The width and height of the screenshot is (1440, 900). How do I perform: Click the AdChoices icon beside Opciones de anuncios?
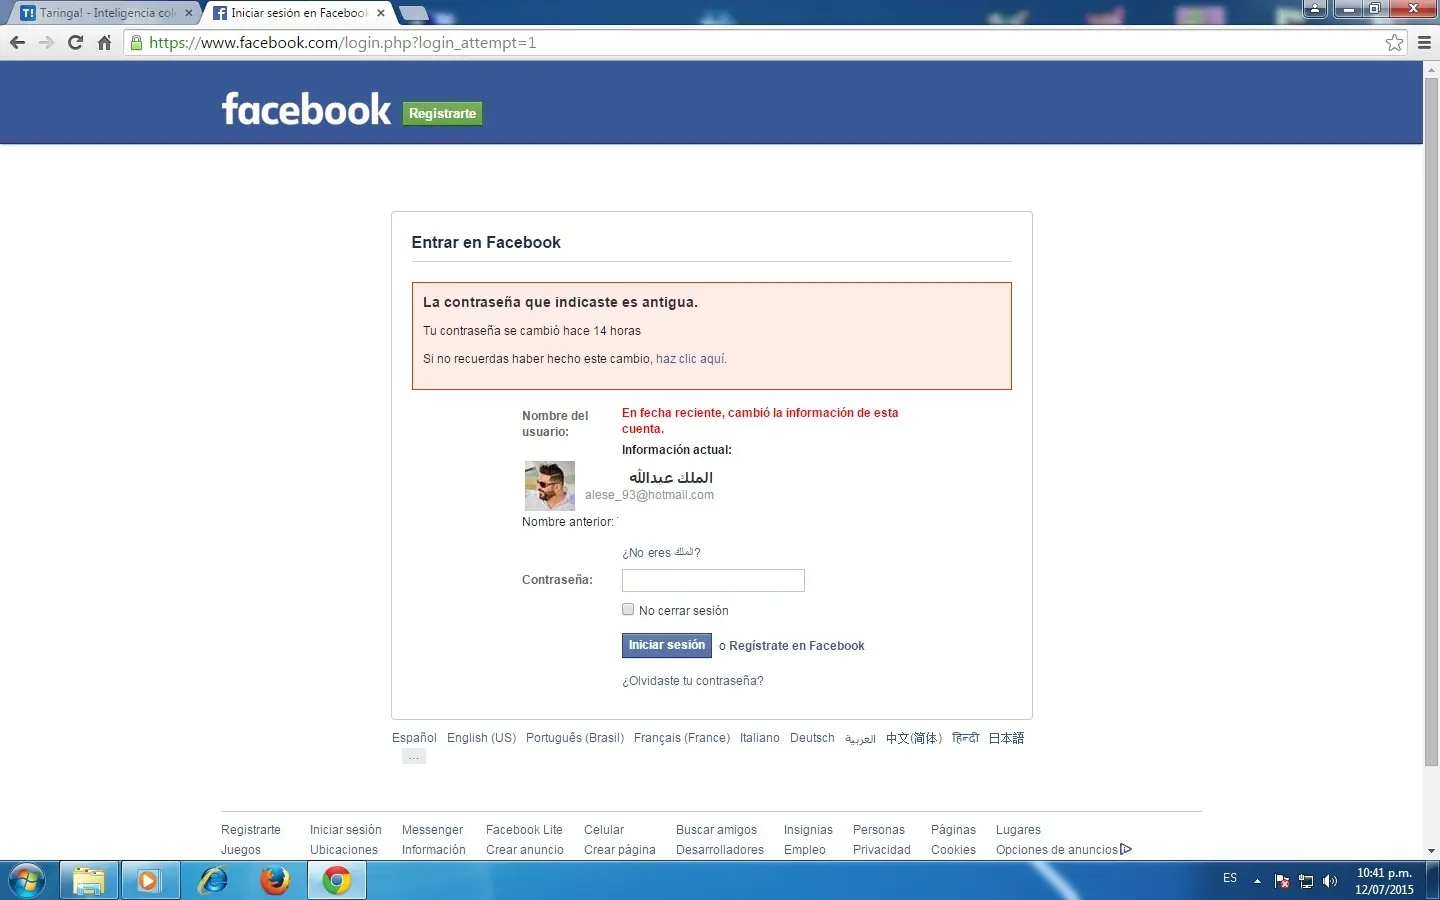(1126, 850)
